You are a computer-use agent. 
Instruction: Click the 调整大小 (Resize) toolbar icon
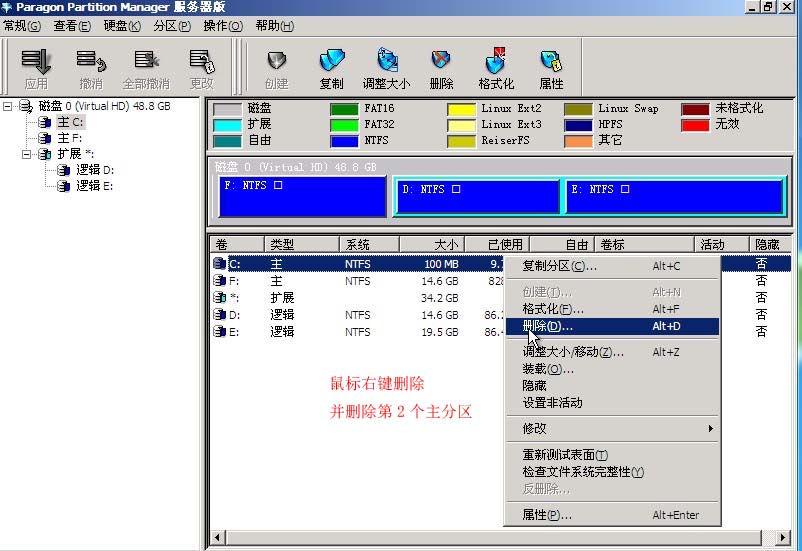386,69
